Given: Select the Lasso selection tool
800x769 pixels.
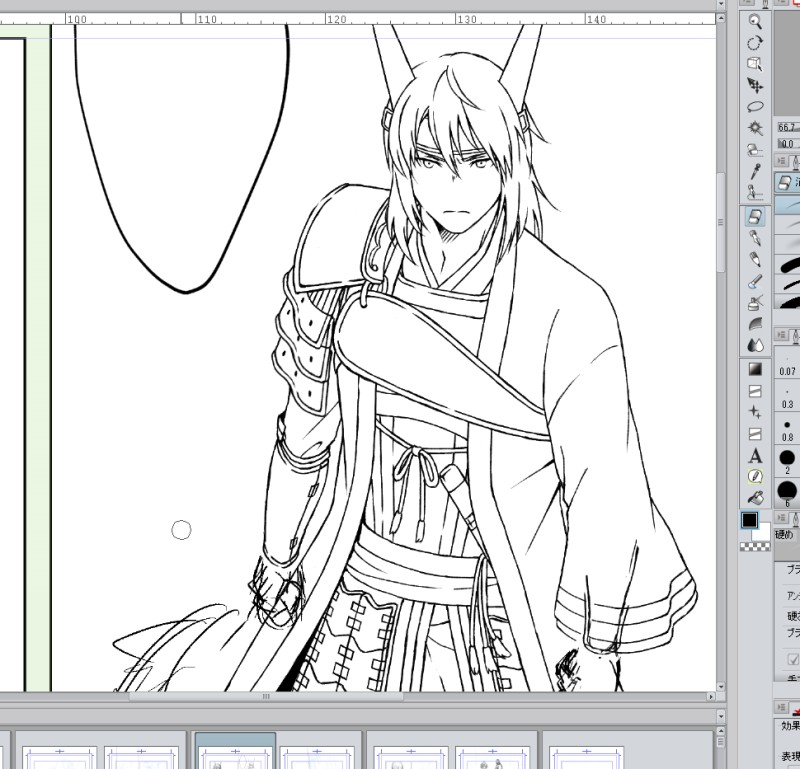Looking at the screenshot, I should click(755, 107).
